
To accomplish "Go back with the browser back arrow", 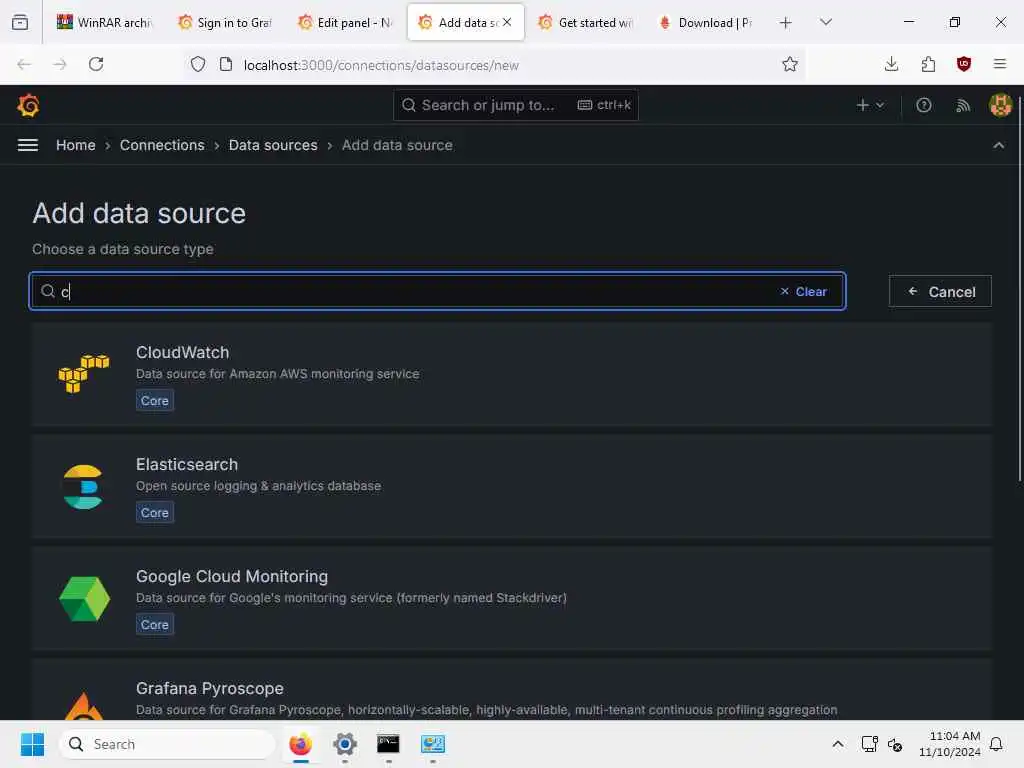I will pyautogui.click(x=24, y=64).
